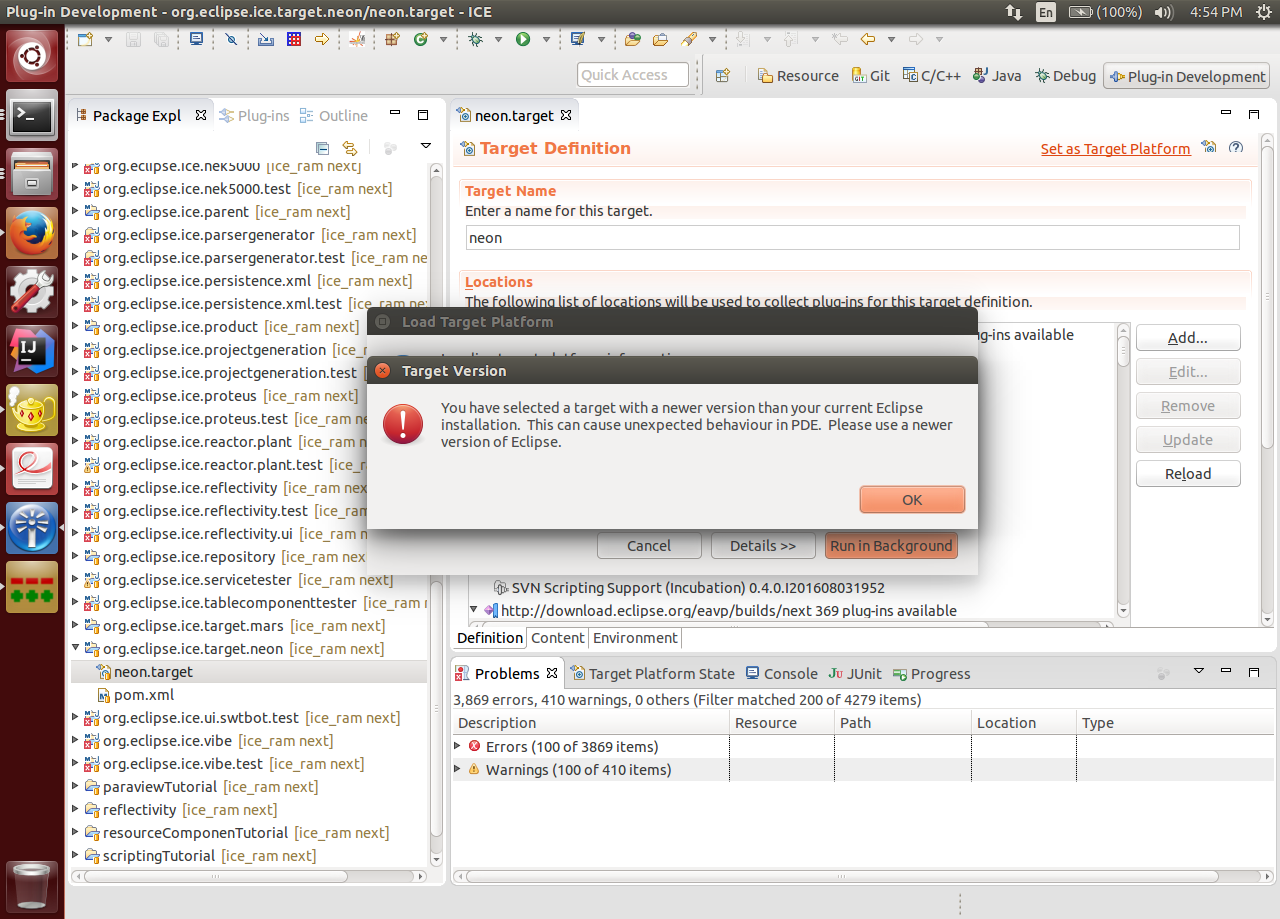Click the Add... button for Locations
This screenshot has height=919, width=1280.
pyautogui.click(x=1188, y=338)
